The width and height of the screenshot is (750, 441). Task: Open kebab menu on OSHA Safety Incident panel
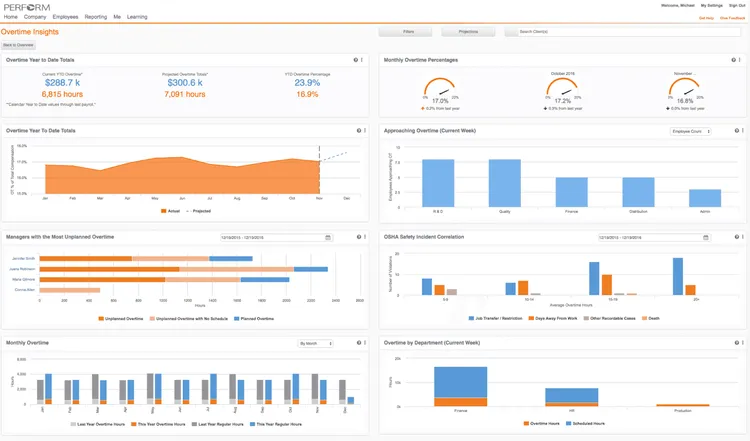tap(741, 237)
